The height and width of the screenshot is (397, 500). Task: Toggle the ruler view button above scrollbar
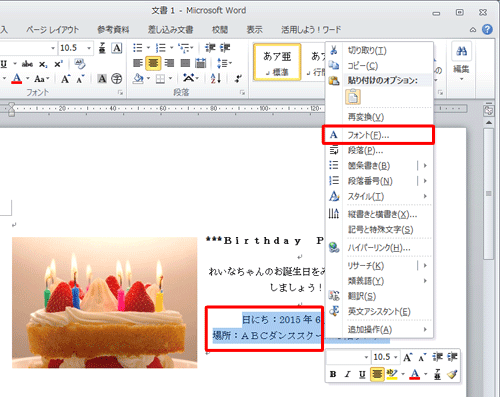point(488,110)
